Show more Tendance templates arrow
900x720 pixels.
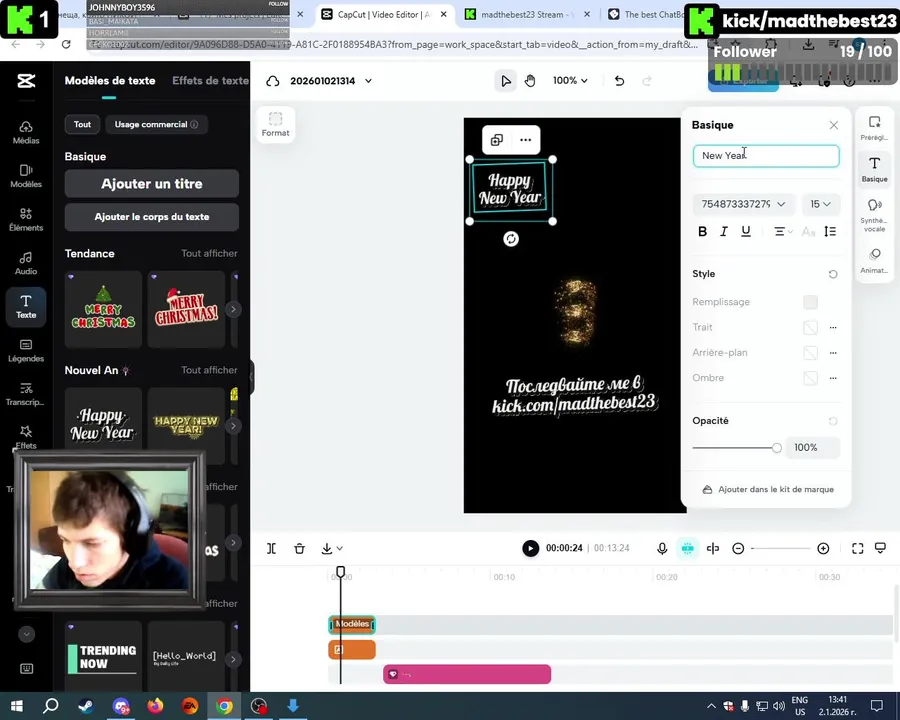(x=233, y=309)
